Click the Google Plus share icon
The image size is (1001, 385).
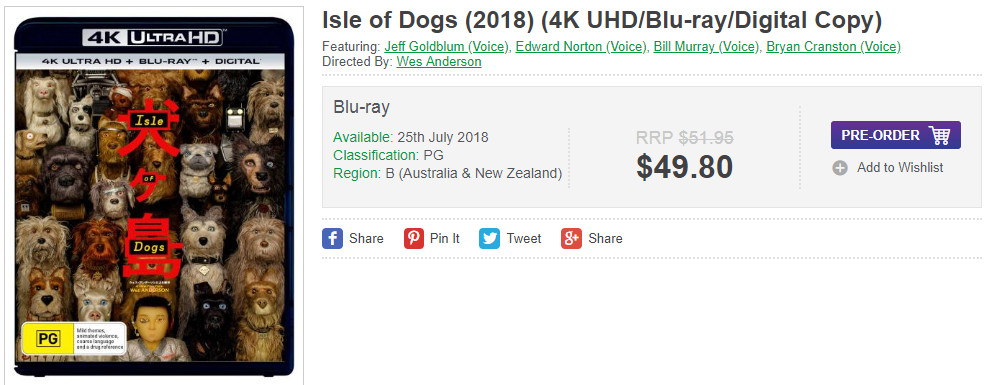click(571, 239)
